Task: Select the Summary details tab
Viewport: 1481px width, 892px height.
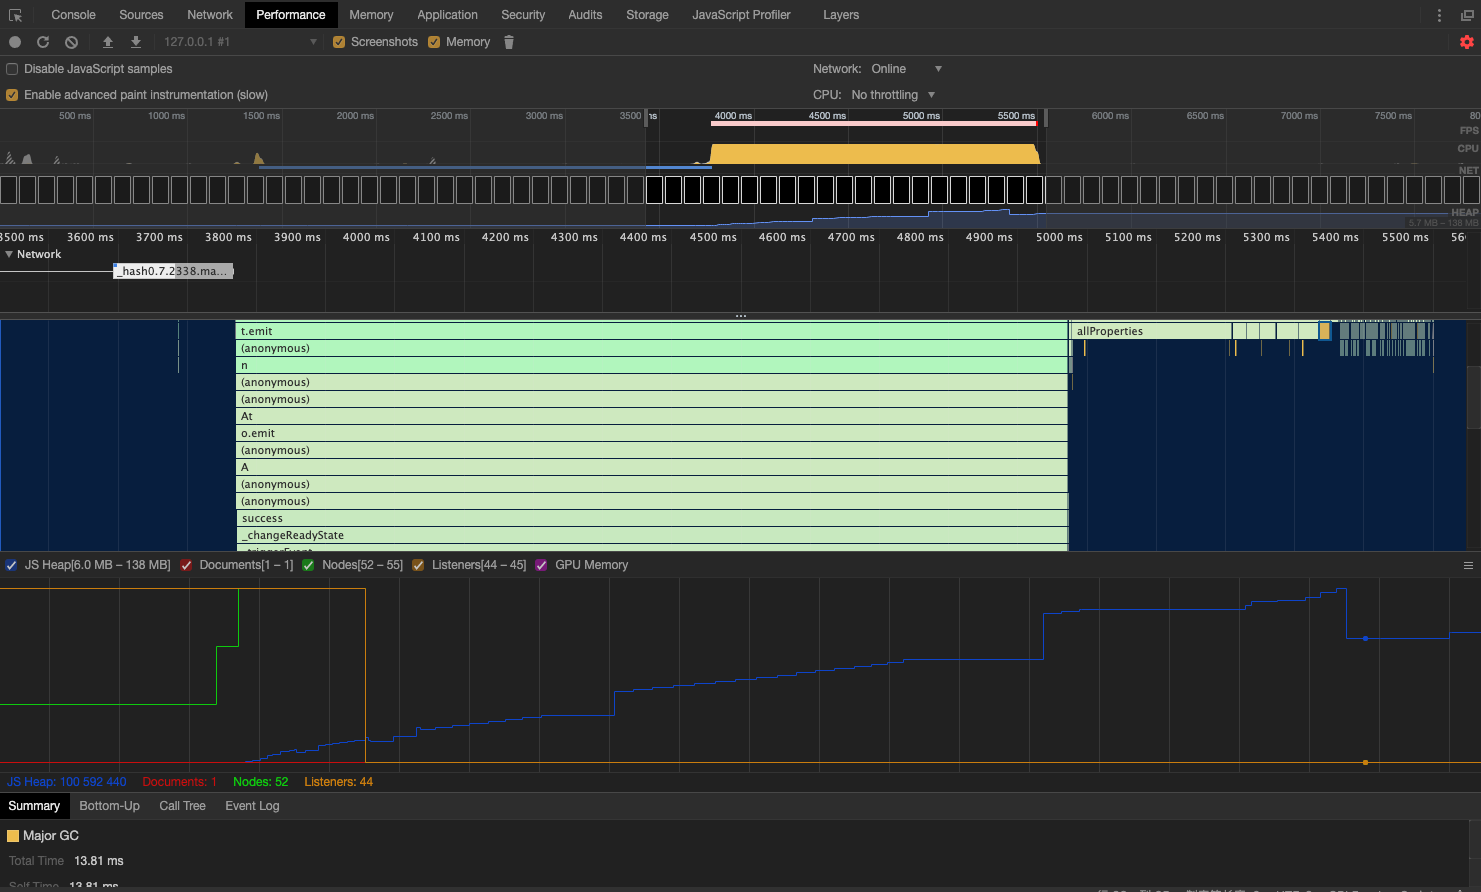Action: click(34, 806)
